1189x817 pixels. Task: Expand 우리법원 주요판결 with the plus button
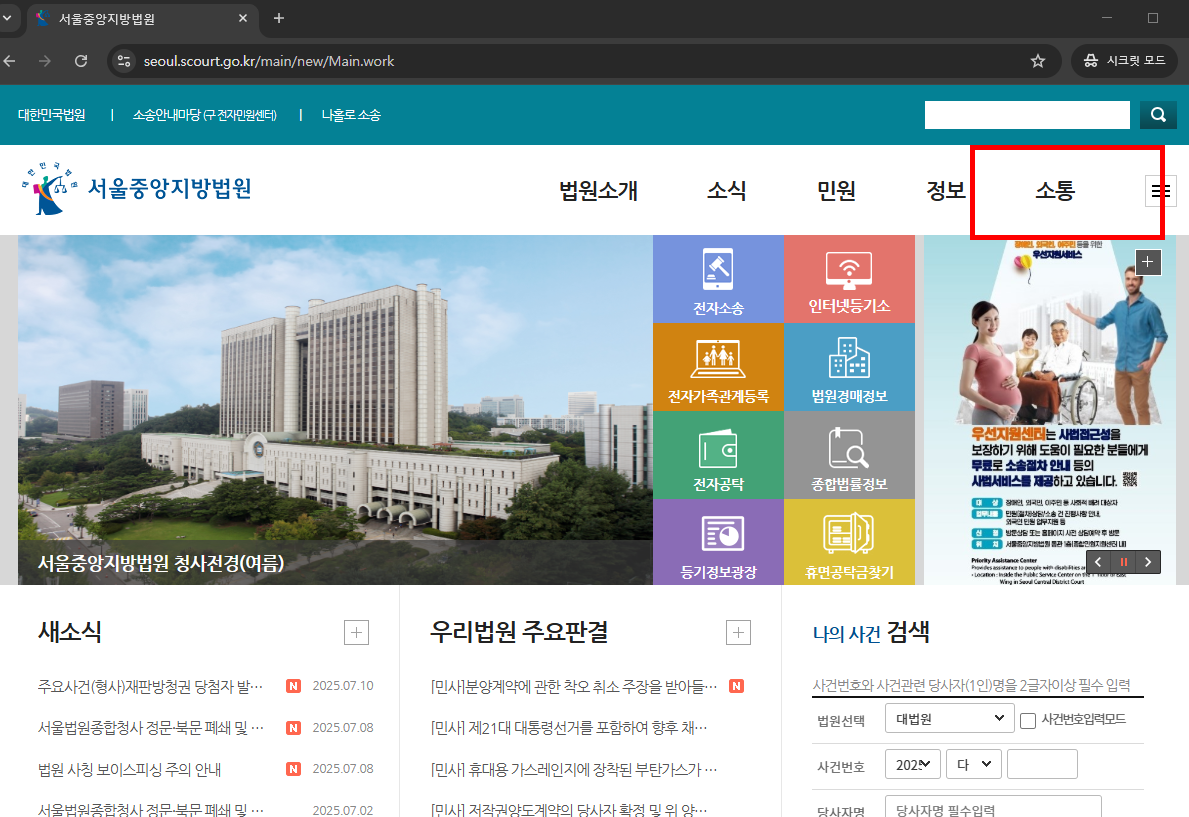coord(738,633)
